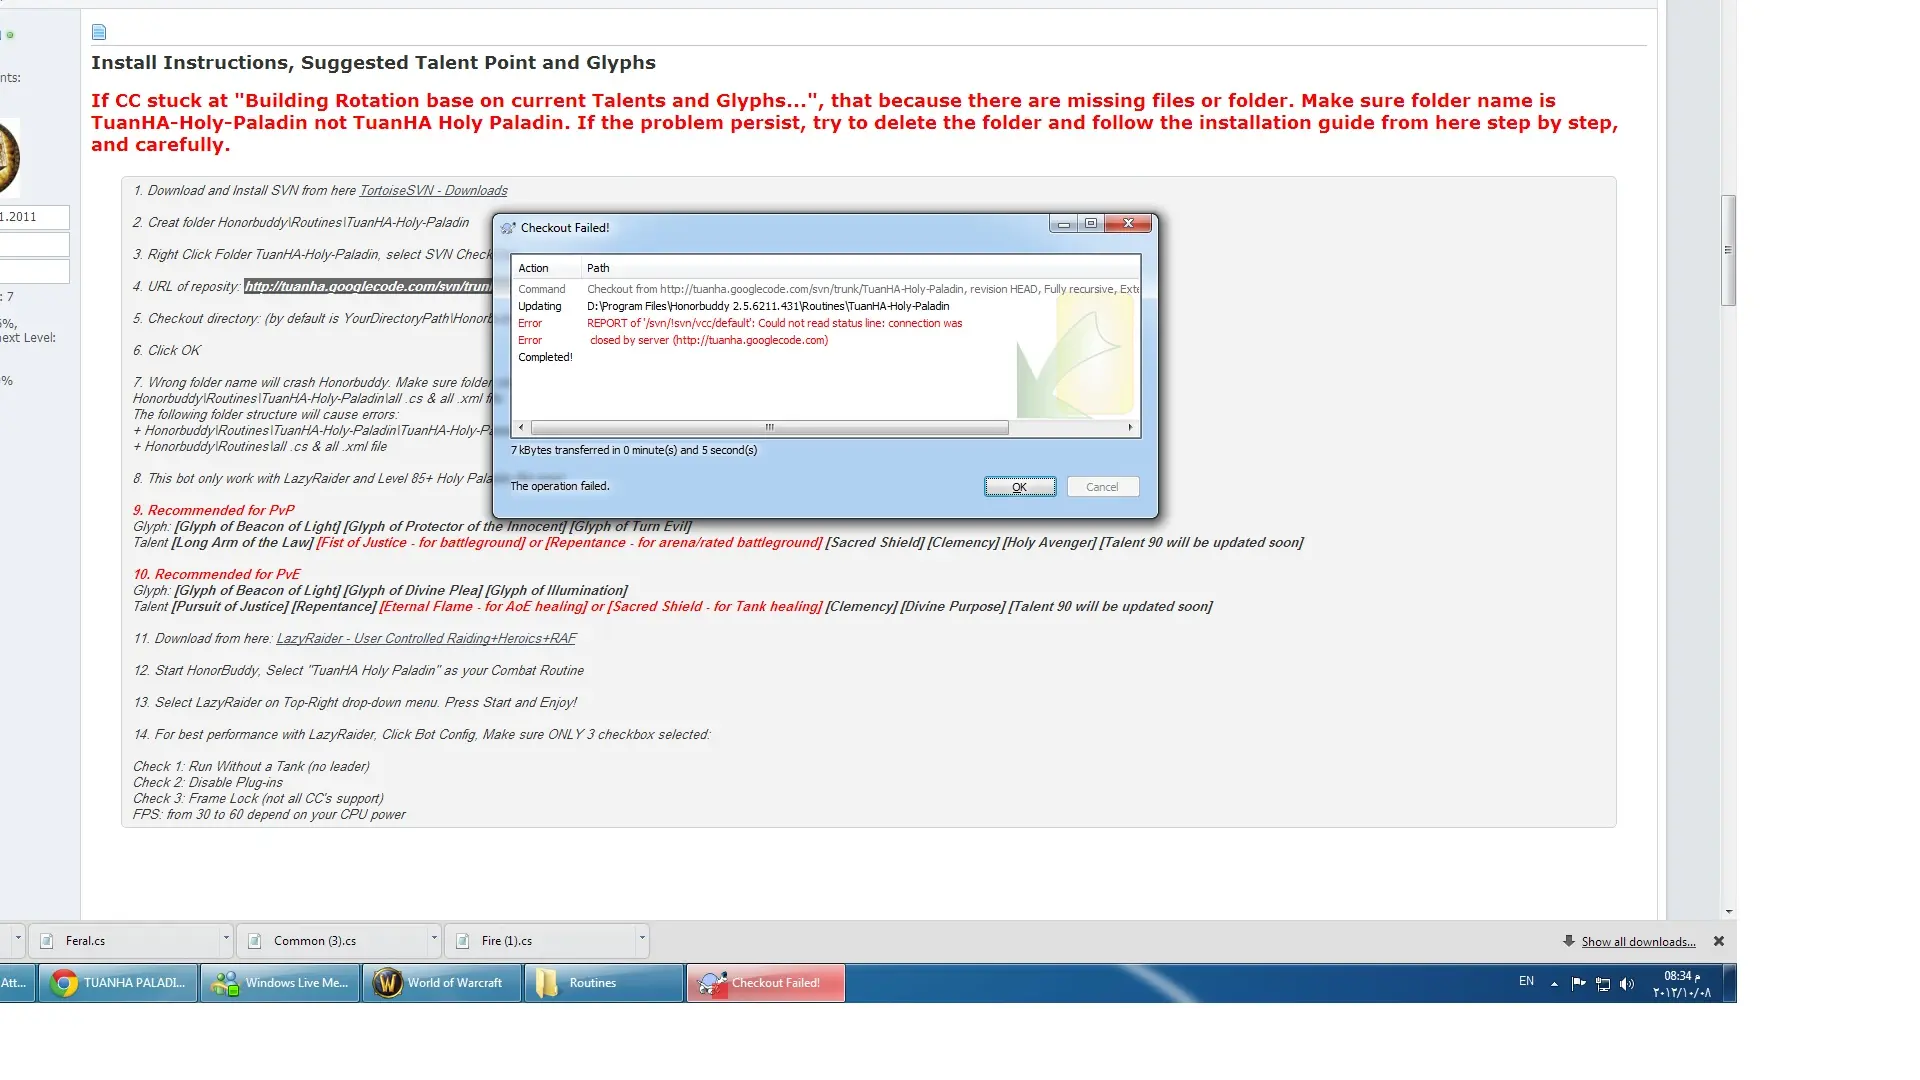Click the Cancel button in the dialog

click(1102, 487)
